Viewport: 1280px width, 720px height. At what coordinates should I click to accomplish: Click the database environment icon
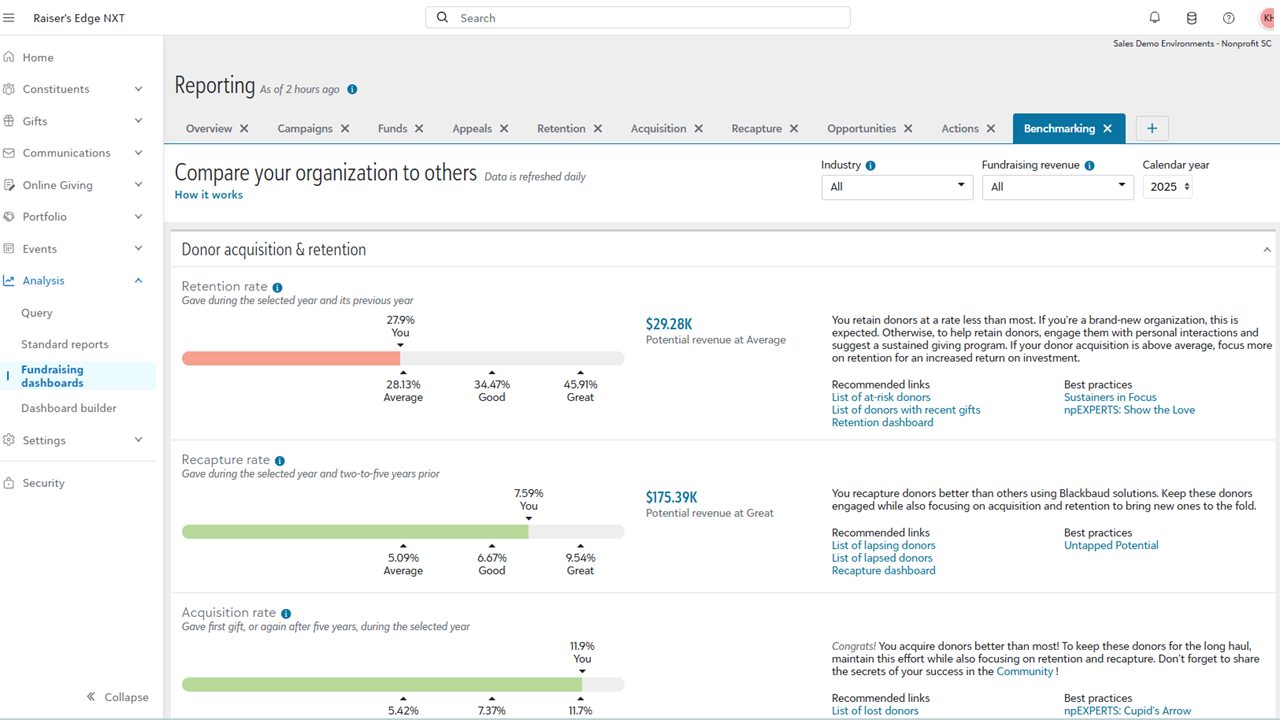pos(1191,18)
